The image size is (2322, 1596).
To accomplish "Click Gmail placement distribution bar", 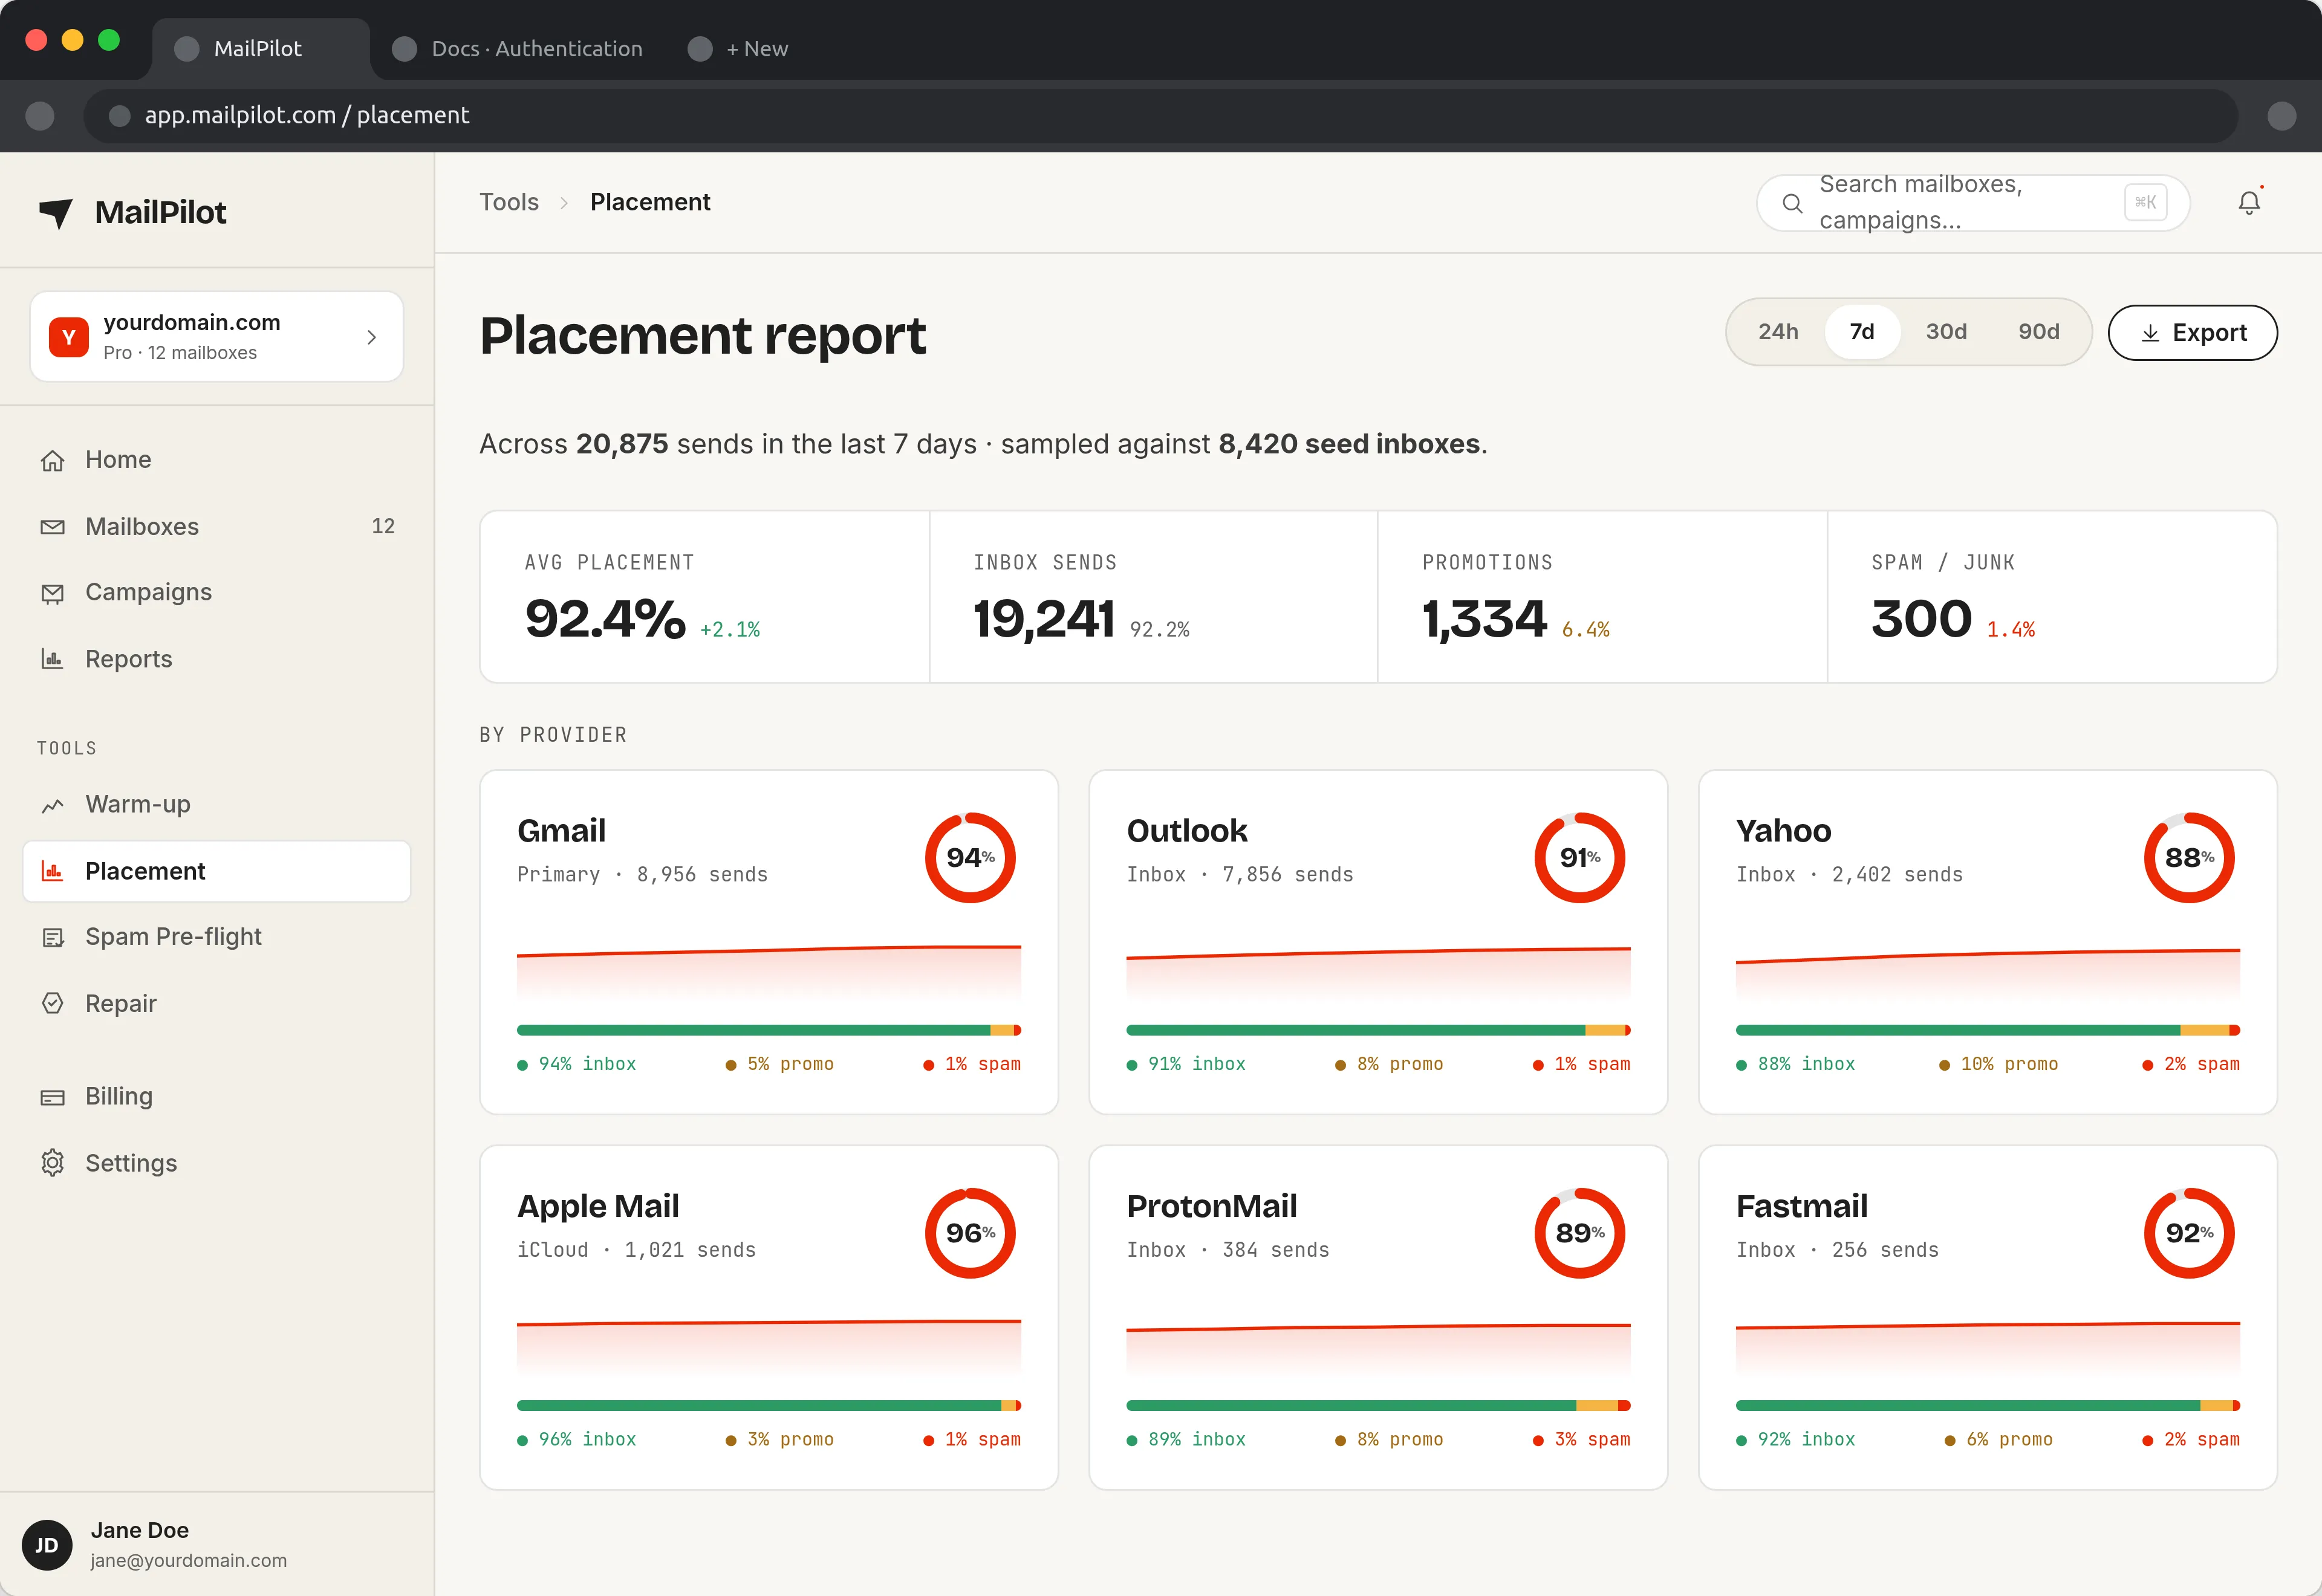I will pyautogui.click(x=768, y=1030).
